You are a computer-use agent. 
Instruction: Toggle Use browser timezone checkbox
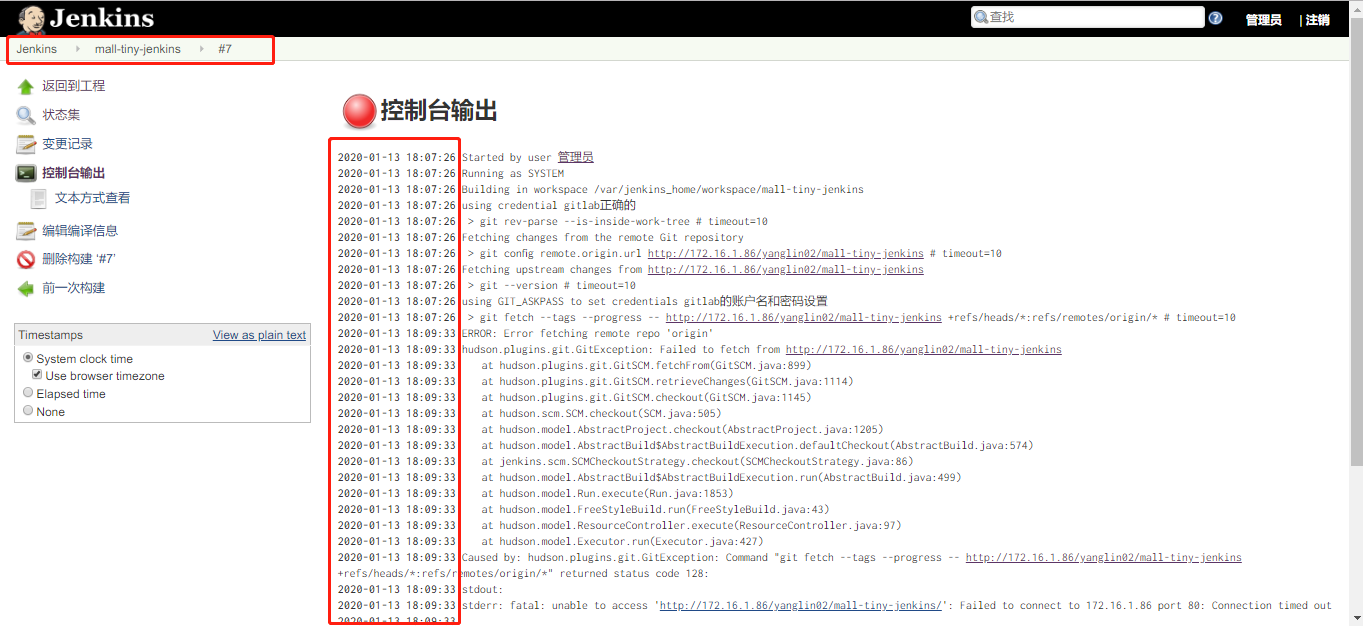[37, 375]
